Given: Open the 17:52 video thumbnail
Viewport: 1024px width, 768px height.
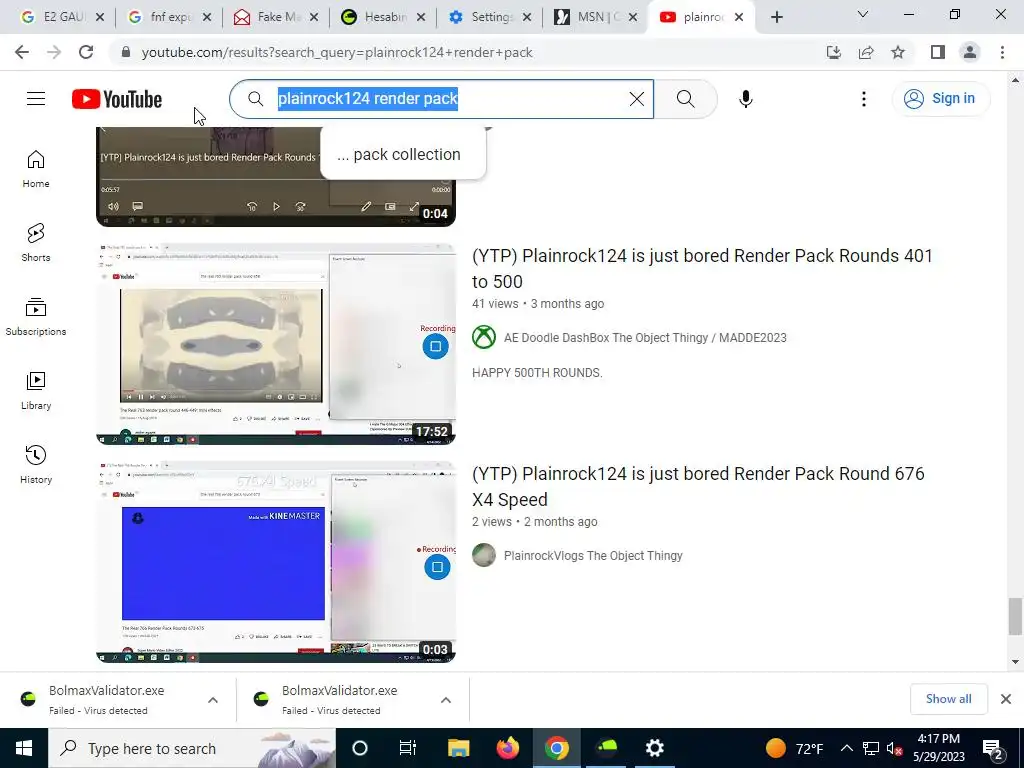Looking at the screenshot, I should click(x=276, y=344).
